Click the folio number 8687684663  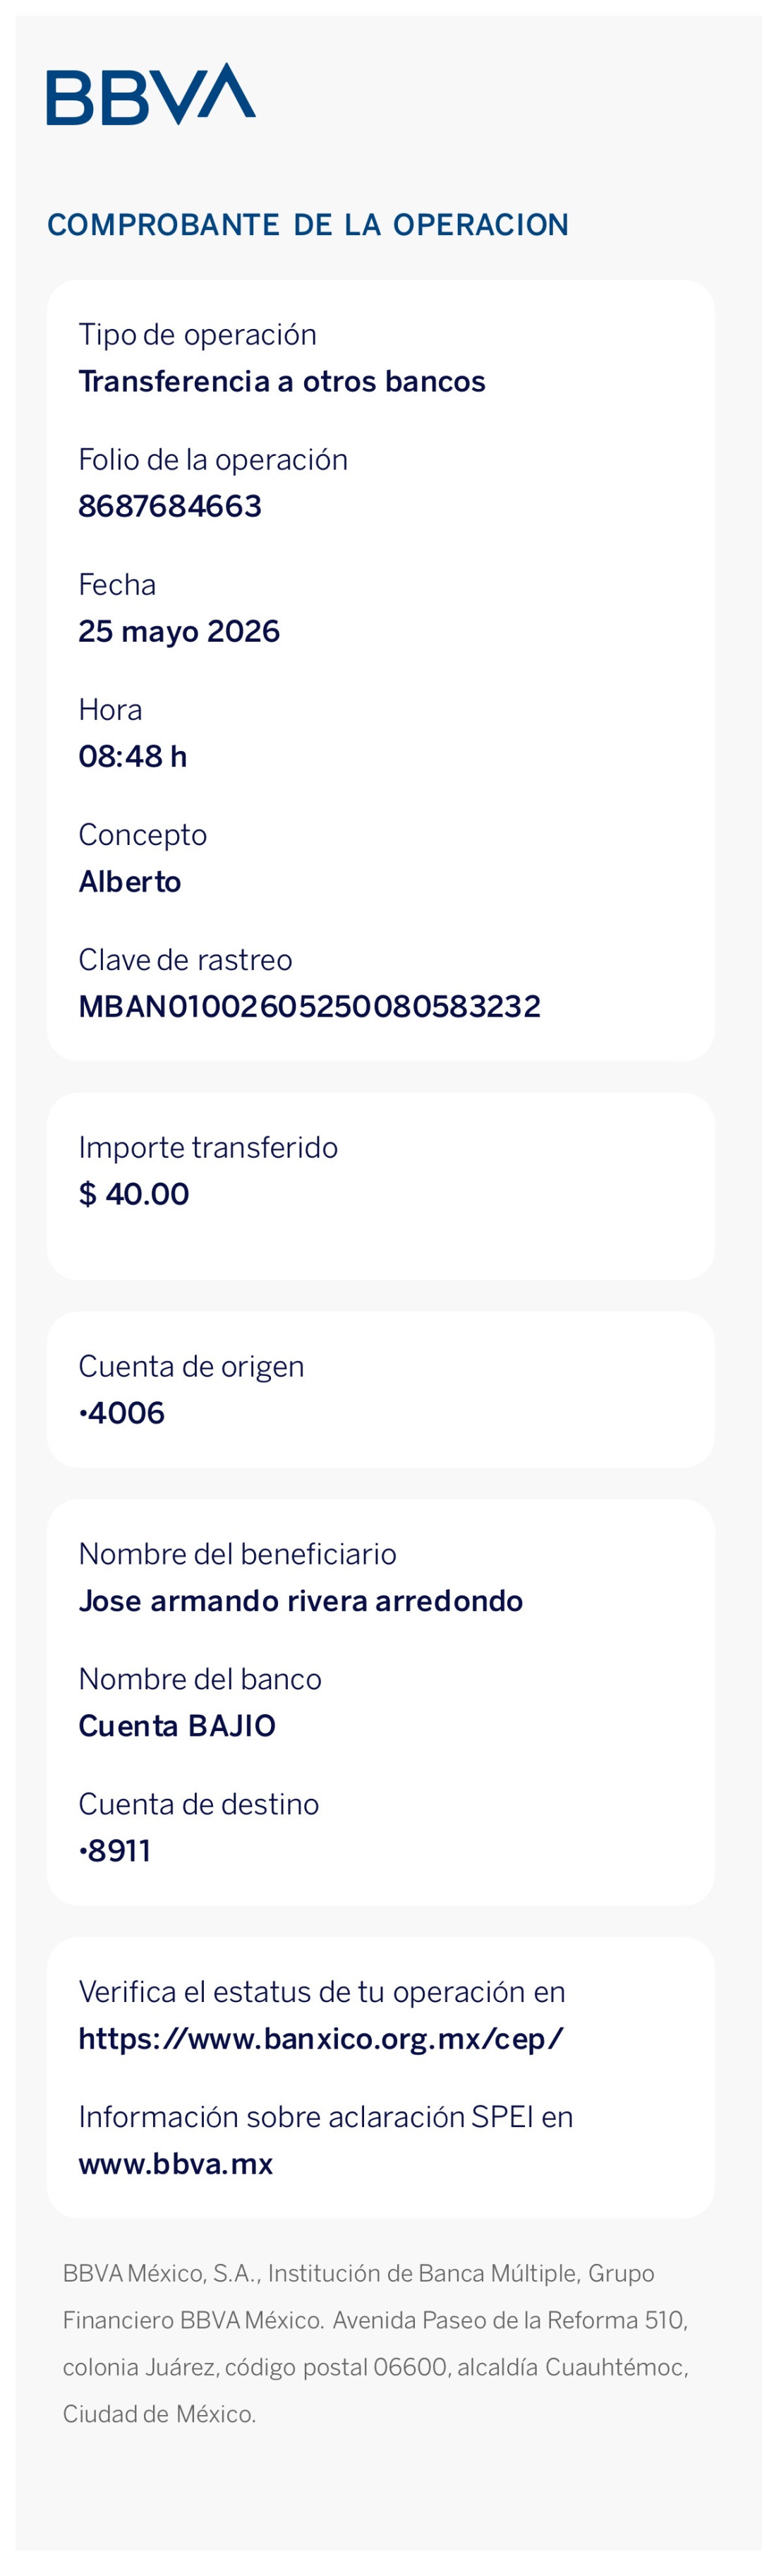(170, 506)
